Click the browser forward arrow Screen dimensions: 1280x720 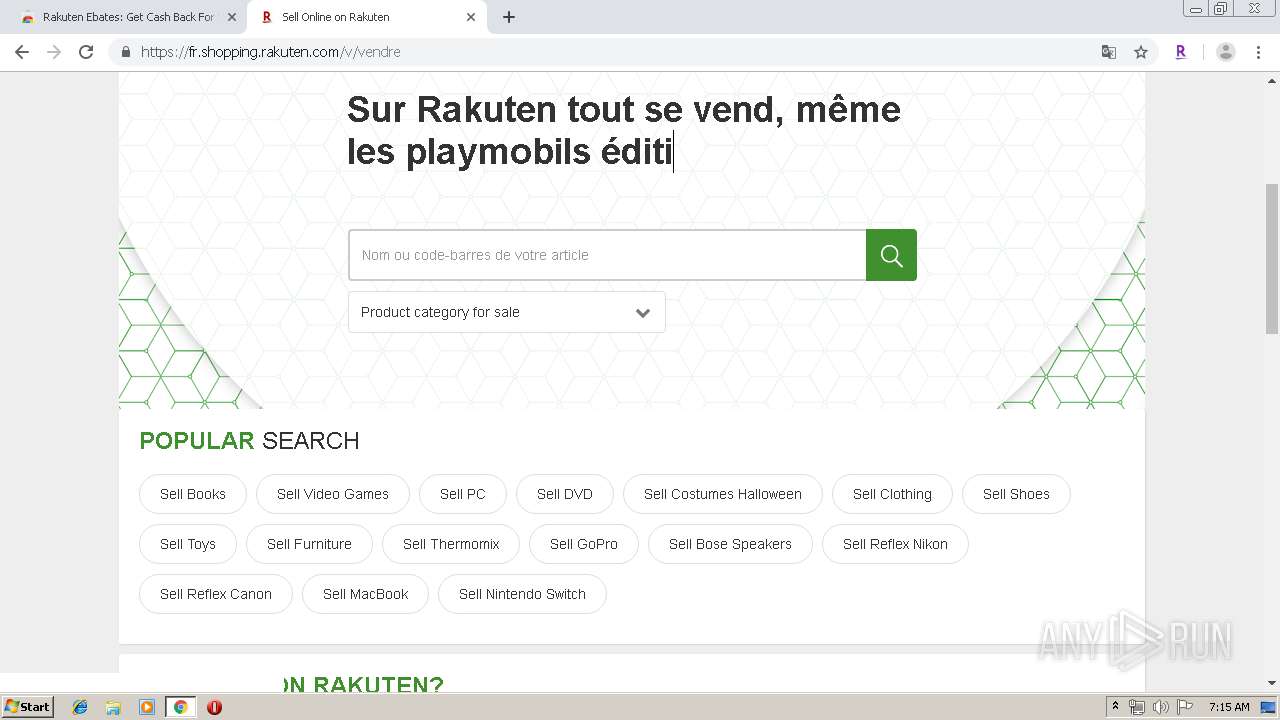point(54,52)
